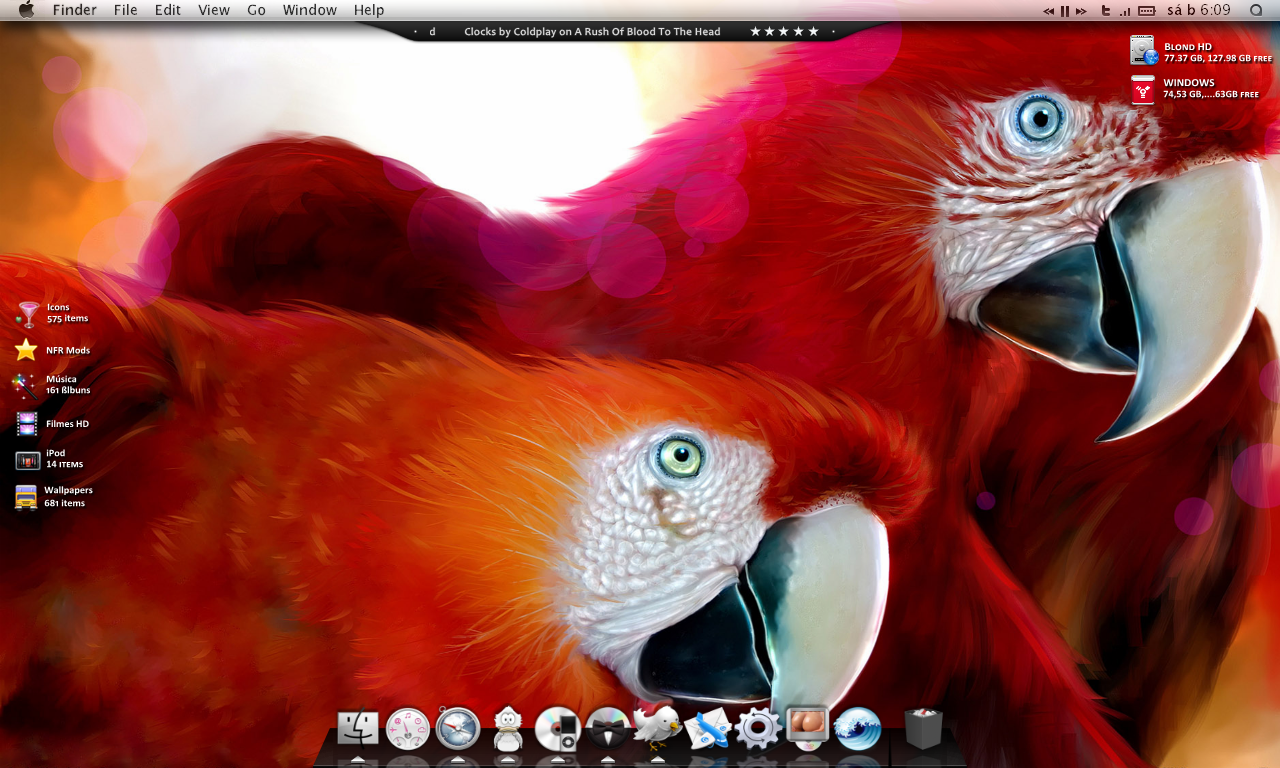Open the Help menu
Image resolution: width=1280 pixels, height=768 pixels.
tap(369, 10)
